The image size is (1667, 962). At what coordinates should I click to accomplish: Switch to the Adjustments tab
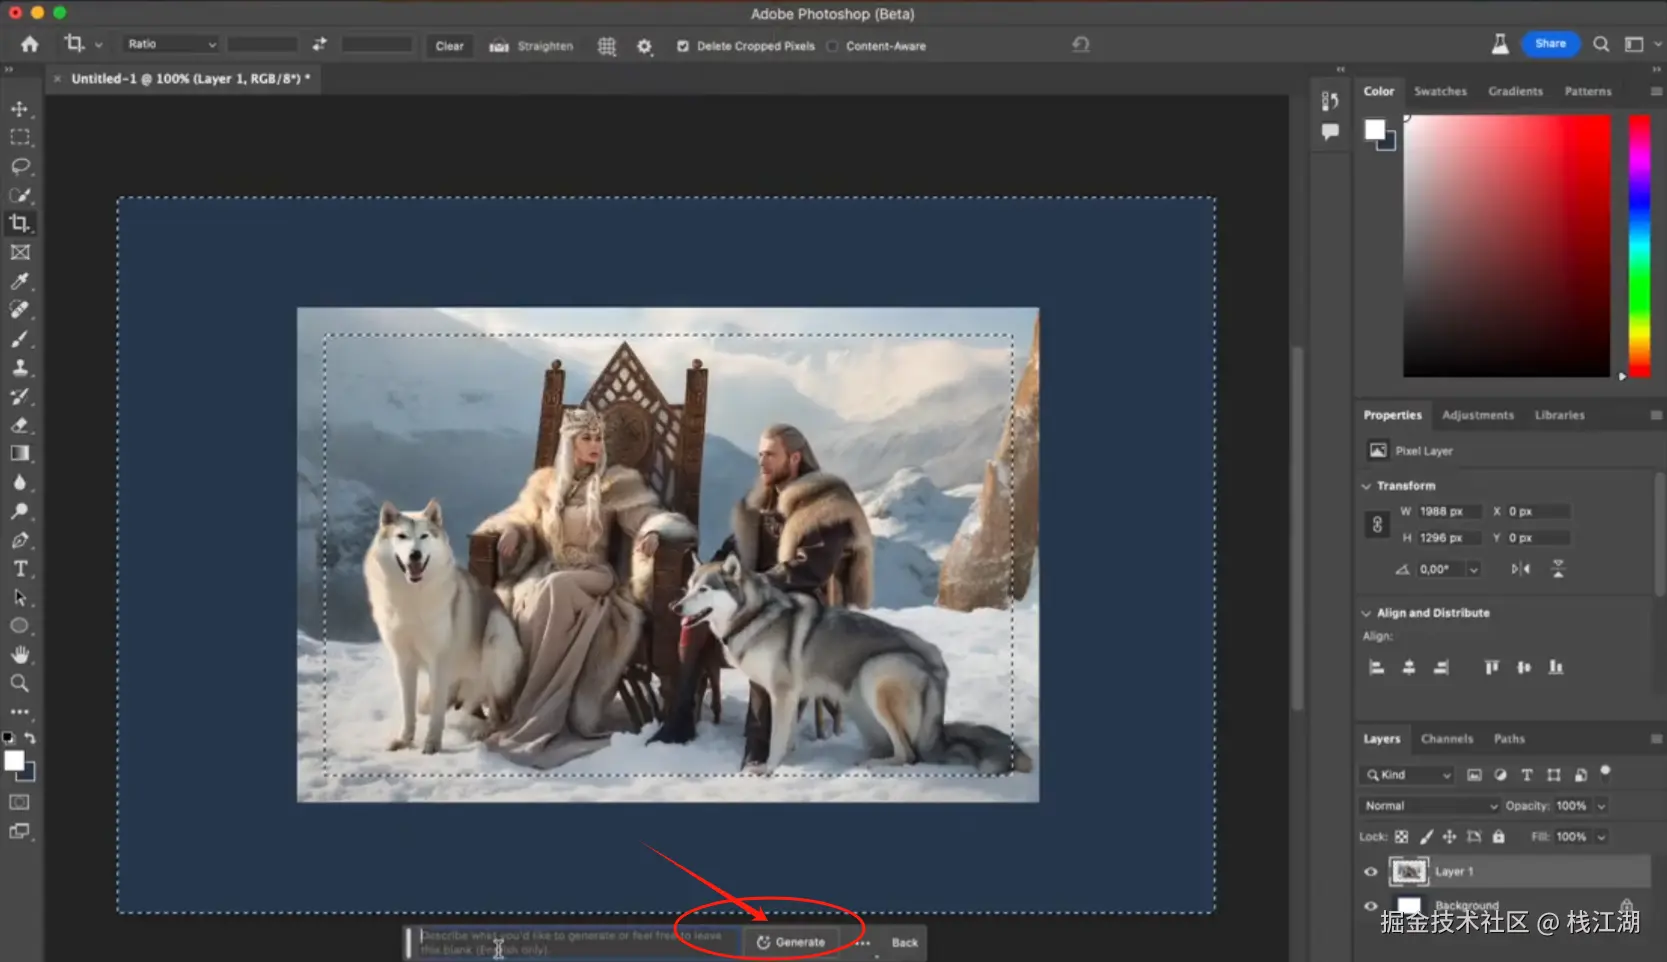[x=1477, y=415]
